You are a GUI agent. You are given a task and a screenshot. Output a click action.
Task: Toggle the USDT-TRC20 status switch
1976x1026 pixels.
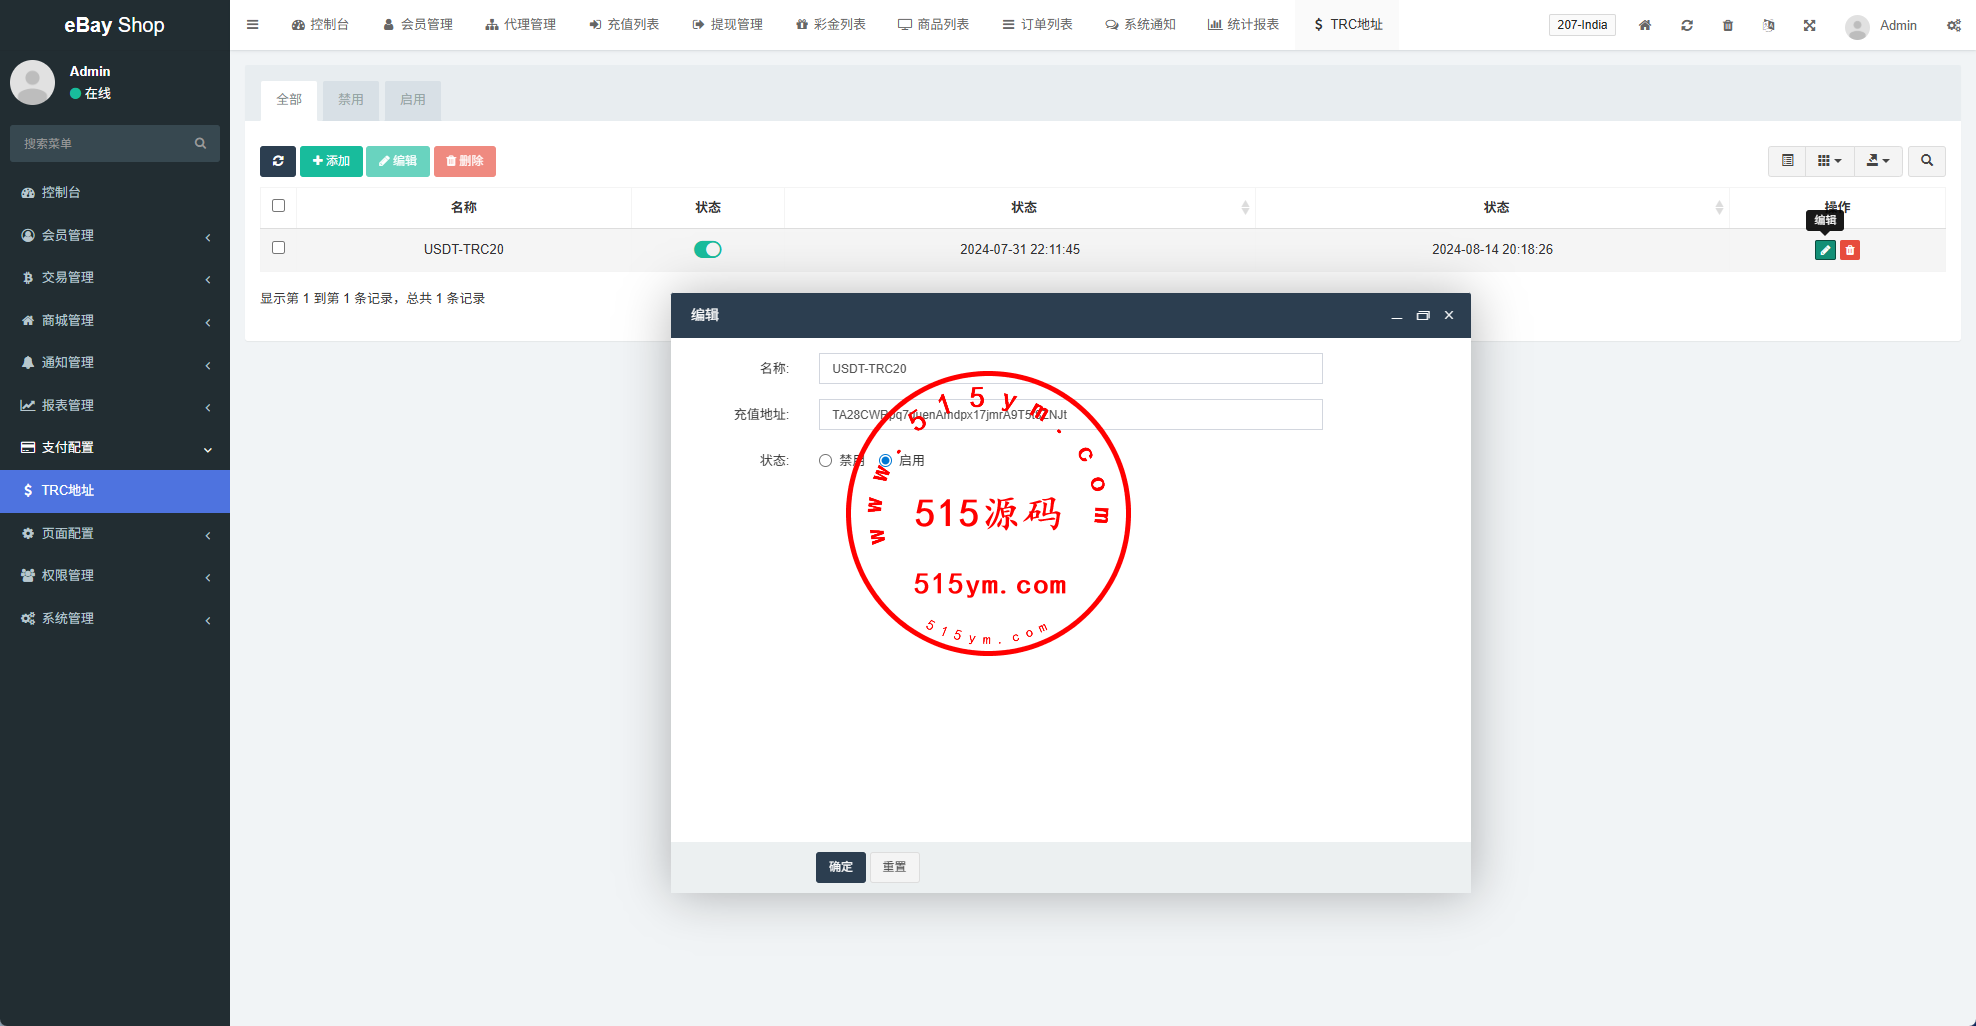707,250
